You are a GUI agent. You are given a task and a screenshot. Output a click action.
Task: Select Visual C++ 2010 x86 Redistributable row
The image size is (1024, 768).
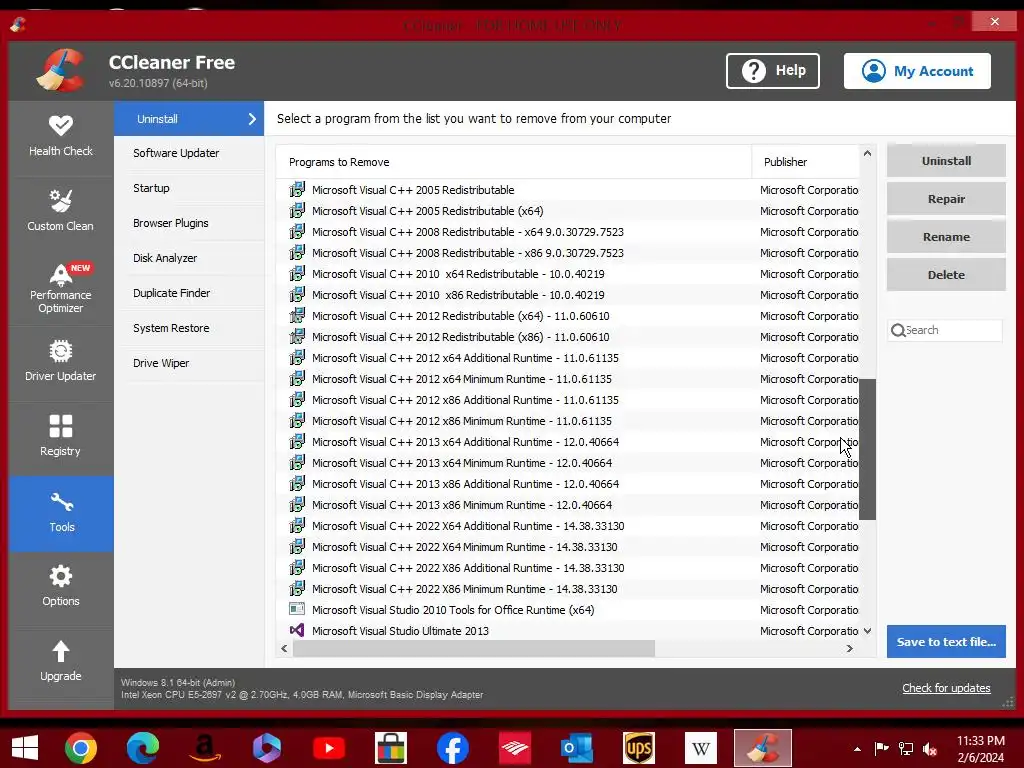(568, 295)
